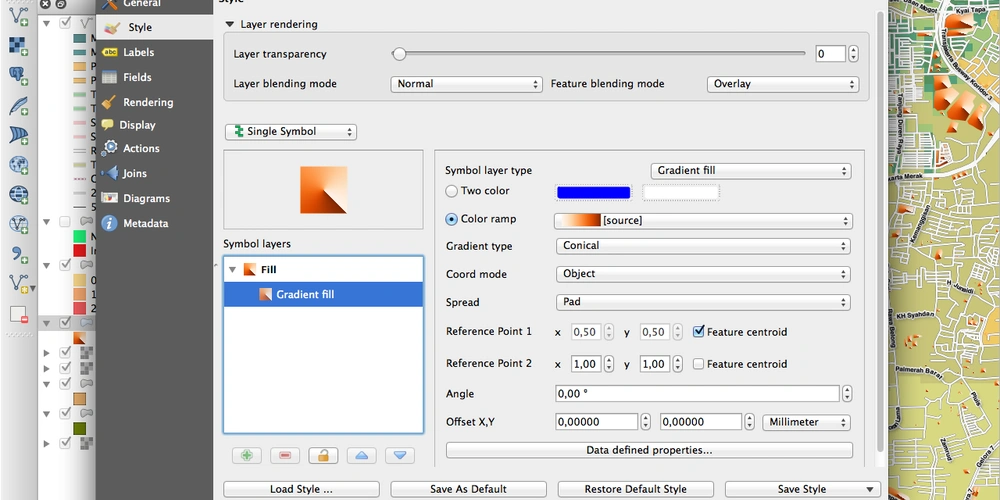Move symbol layer up with arrow button
The height and width of the screenshot is (500, 1000).
click(362, 455)
